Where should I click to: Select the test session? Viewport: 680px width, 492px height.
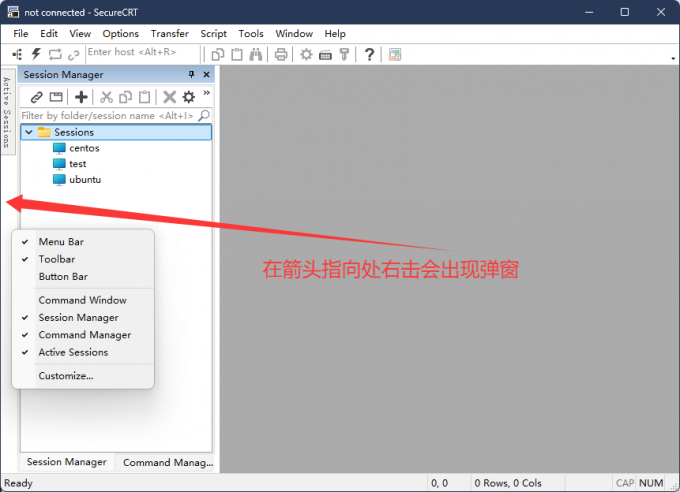tap(78, 164)
